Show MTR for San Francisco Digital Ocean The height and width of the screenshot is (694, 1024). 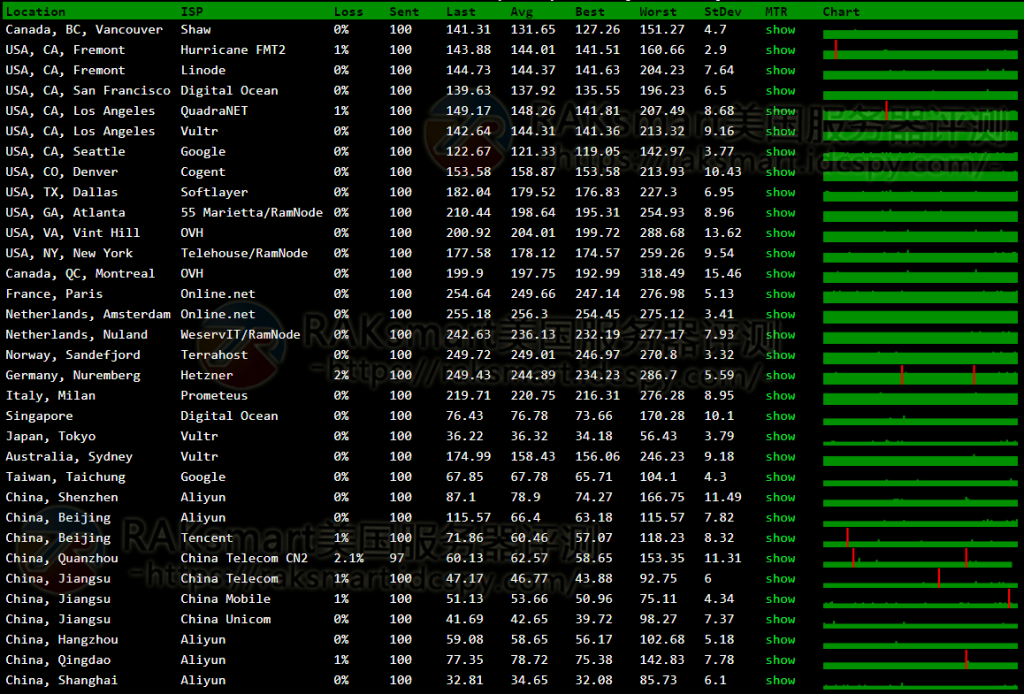[780, 90]
